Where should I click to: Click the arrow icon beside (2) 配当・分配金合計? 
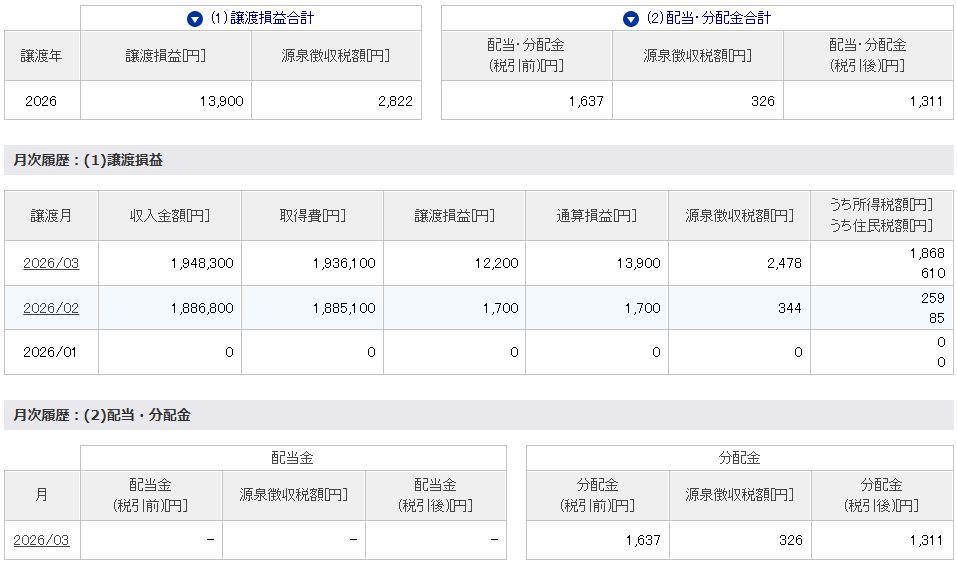tap(630, 19)
